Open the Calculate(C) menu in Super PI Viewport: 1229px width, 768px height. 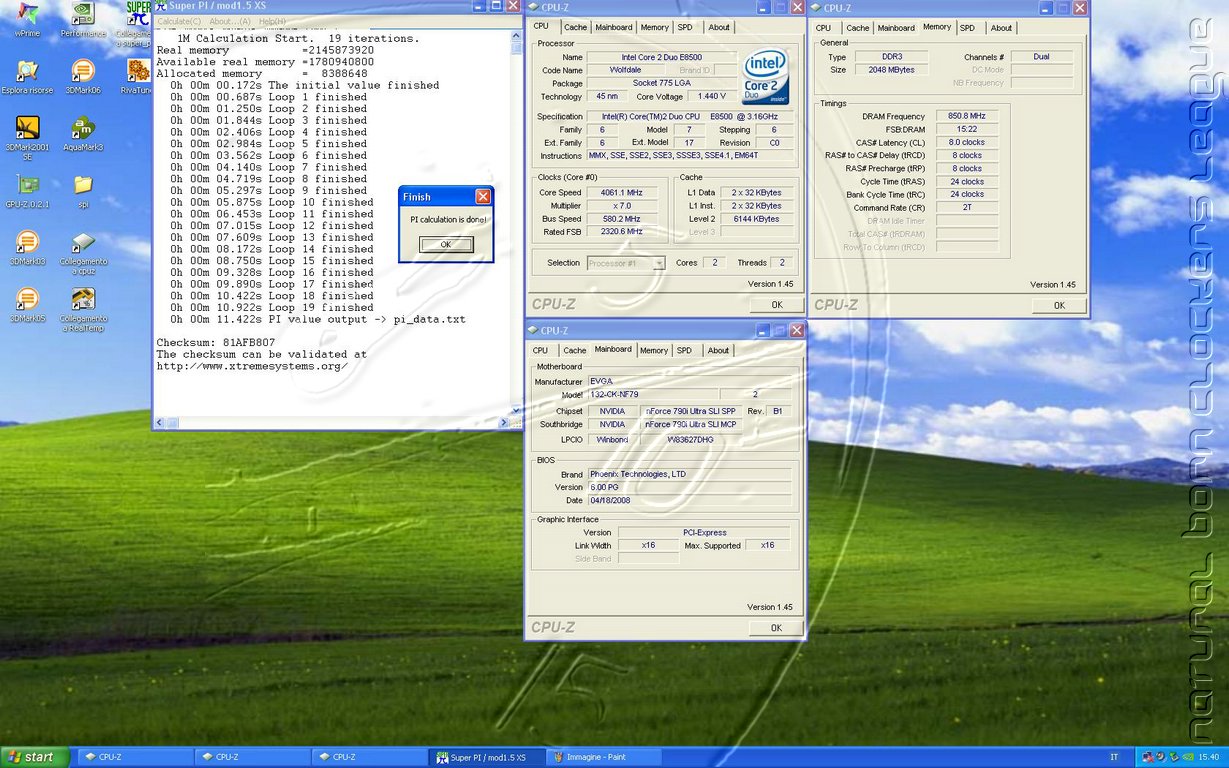point(180,21)
